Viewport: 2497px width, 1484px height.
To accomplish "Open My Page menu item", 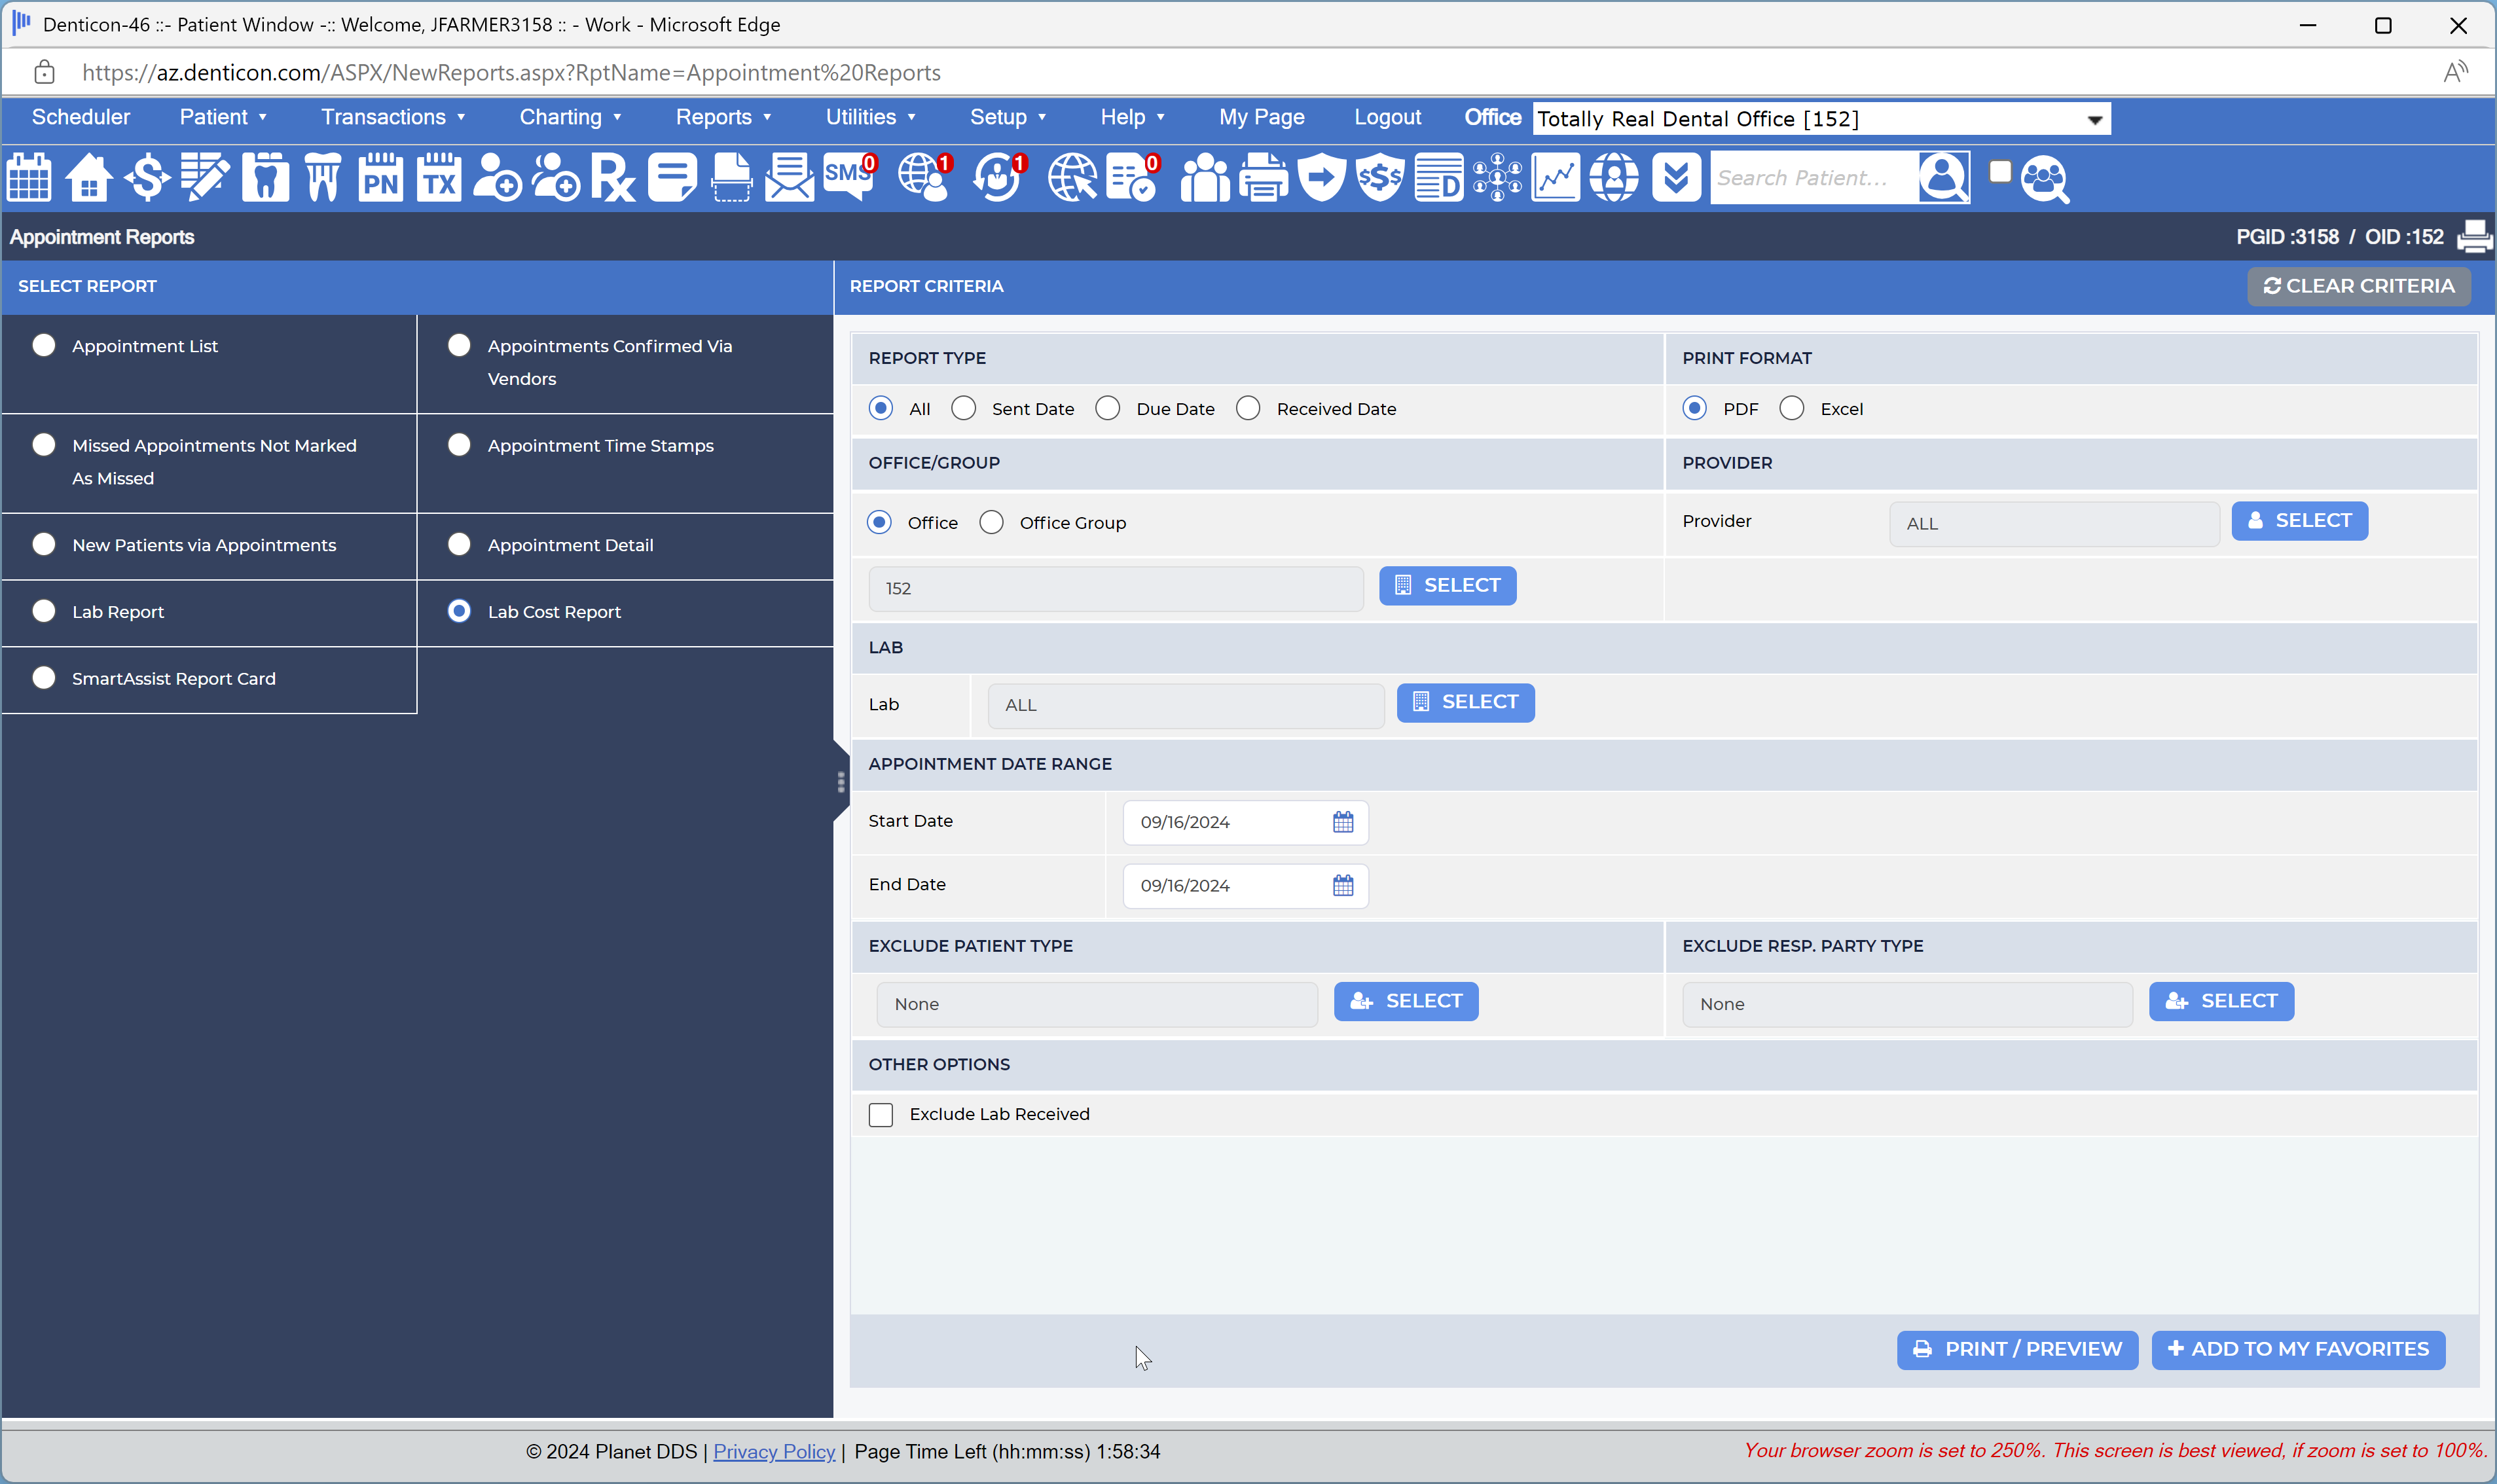I will tap(1261, 117).
